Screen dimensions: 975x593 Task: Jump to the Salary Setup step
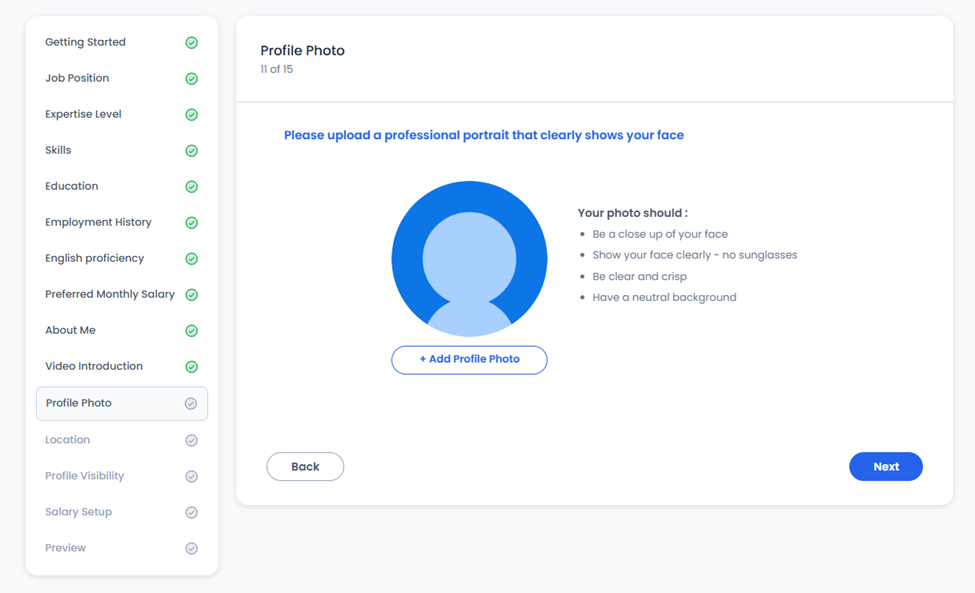pos(122,512)
